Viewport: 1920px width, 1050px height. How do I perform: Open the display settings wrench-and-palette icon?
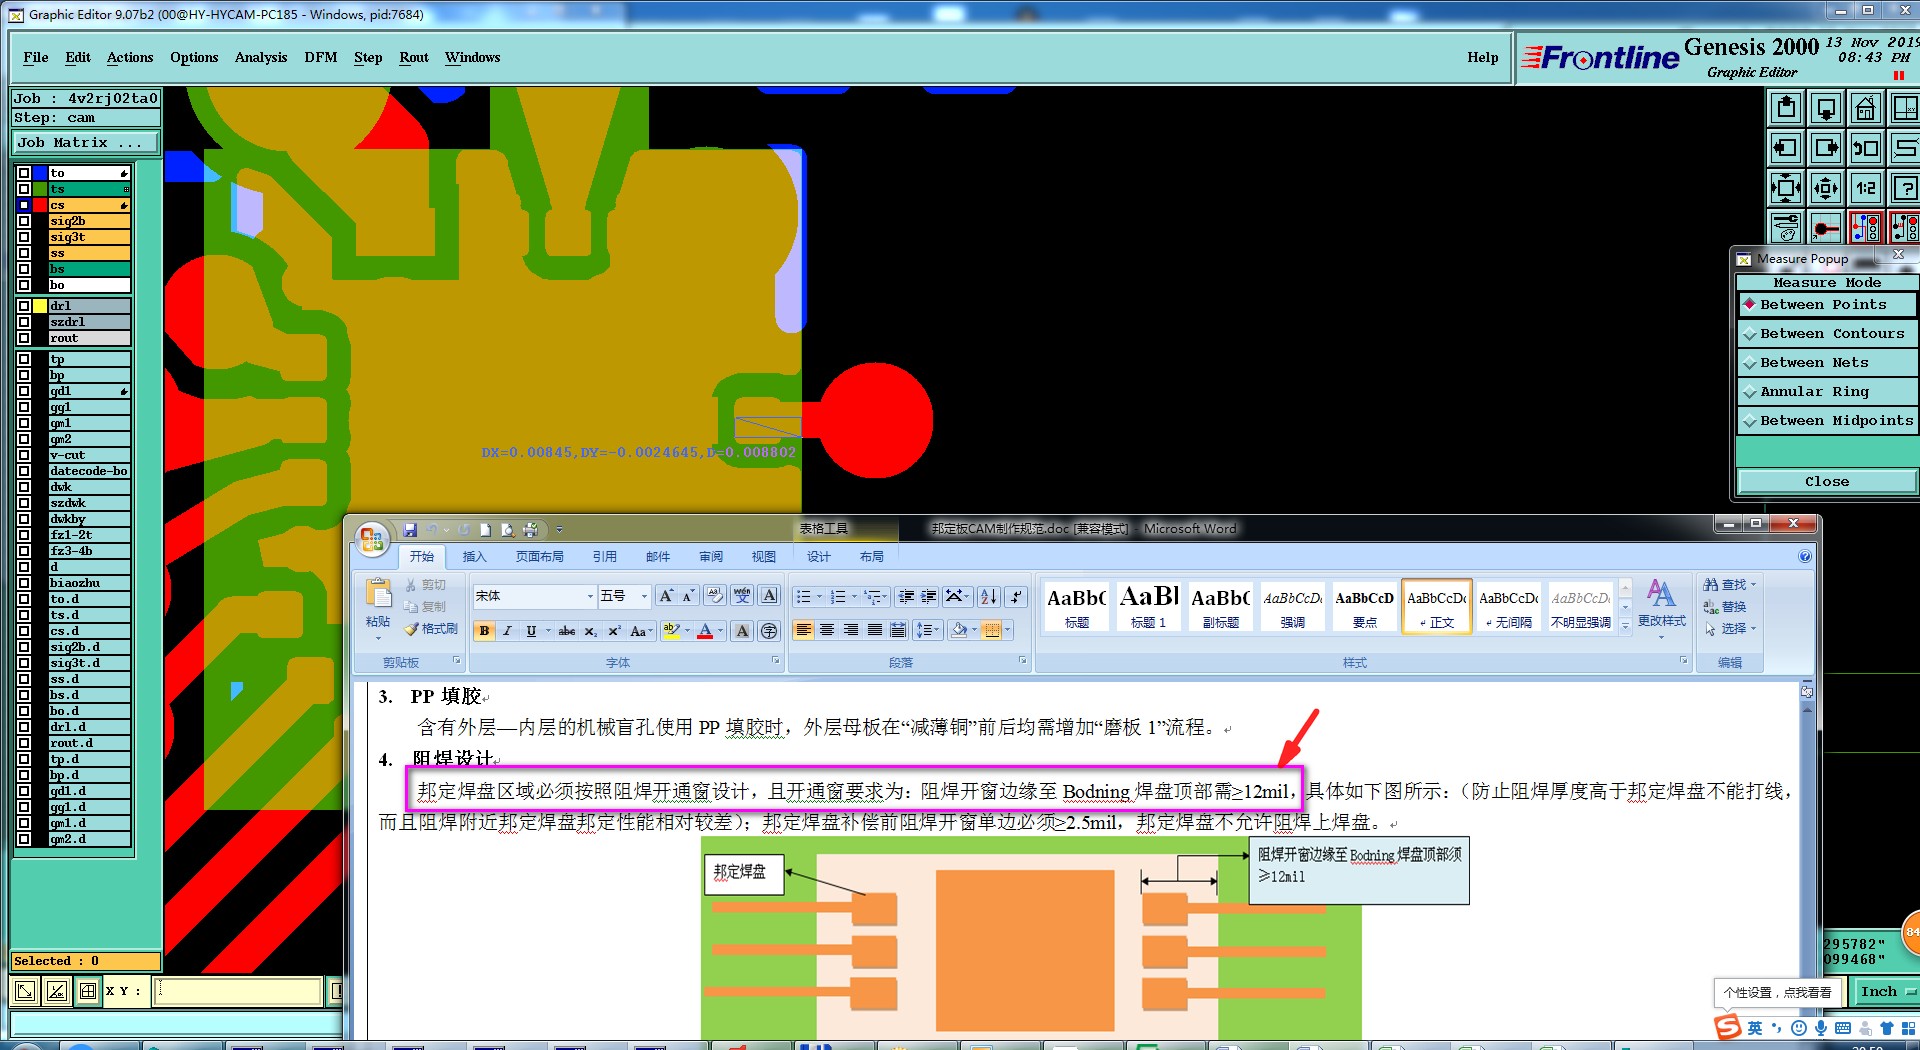pos(1786,228)
